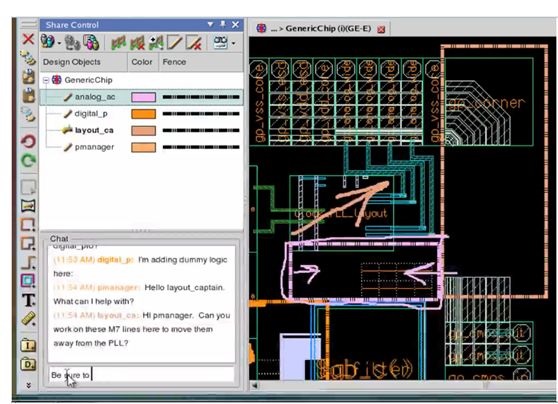Click the GenericChip root node icon
The width and height of the screenshot is (558, 404).
[57, 80]
